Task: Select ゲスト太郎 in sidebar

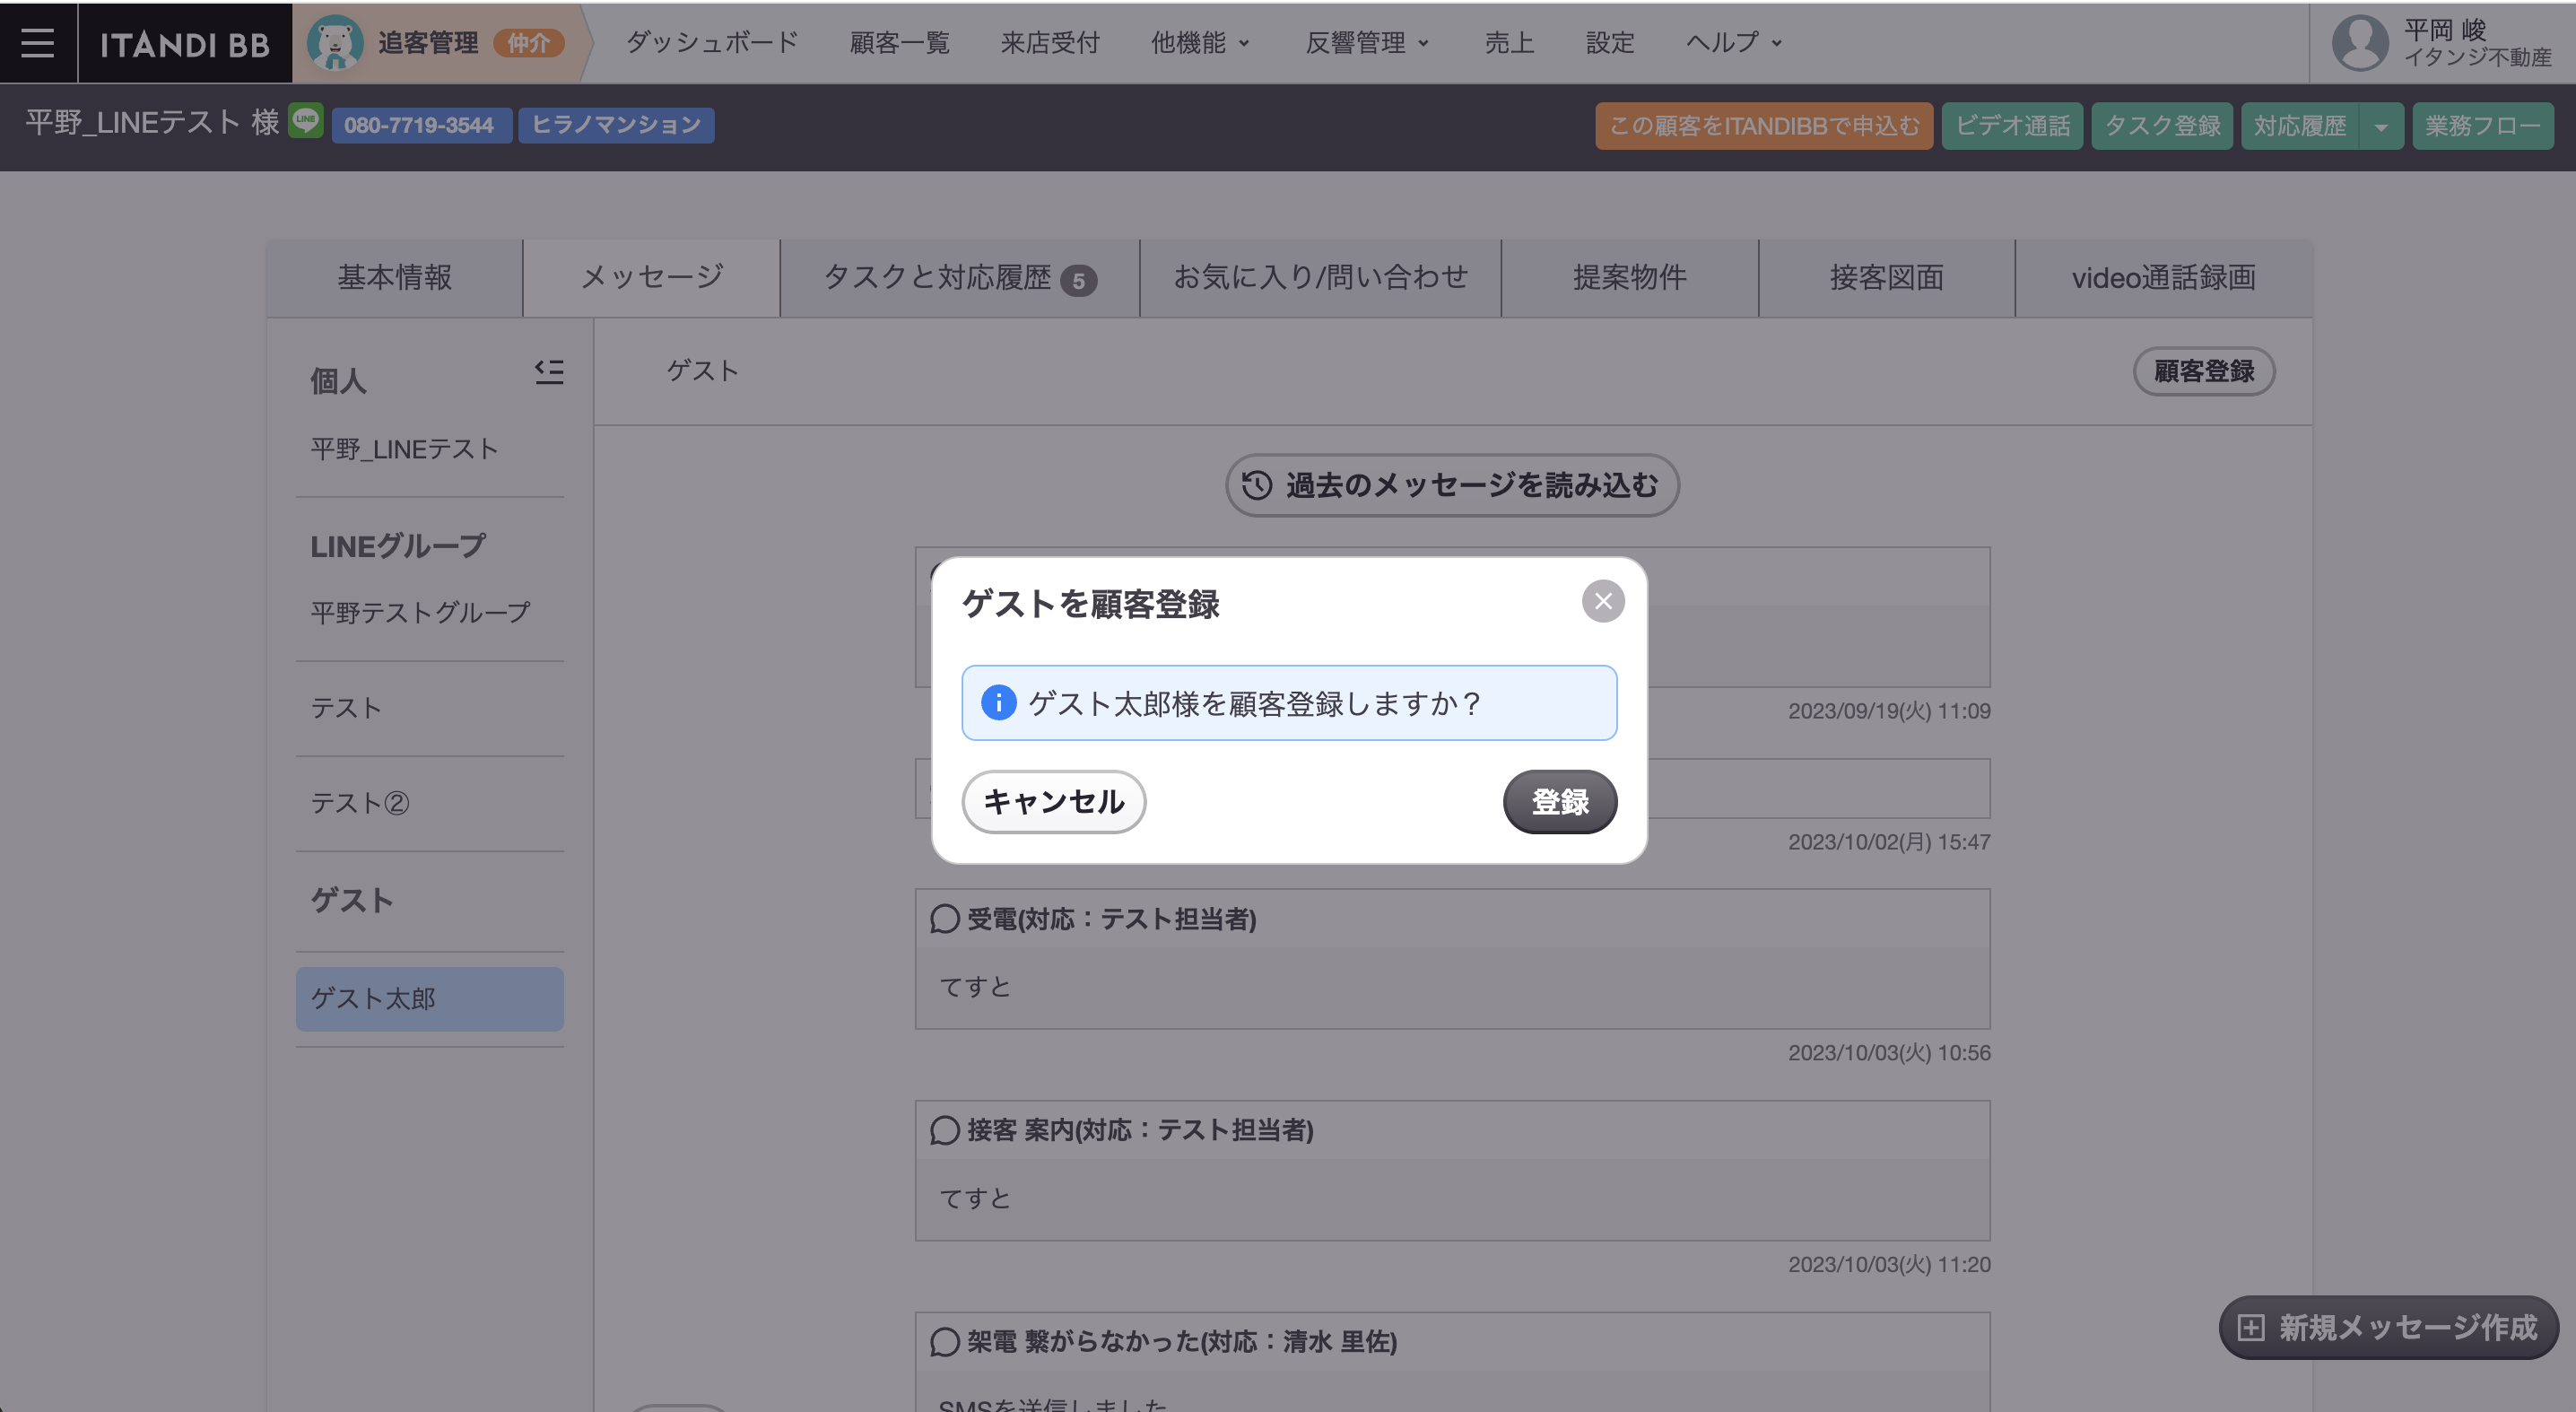Action: (x=430, y=999)
